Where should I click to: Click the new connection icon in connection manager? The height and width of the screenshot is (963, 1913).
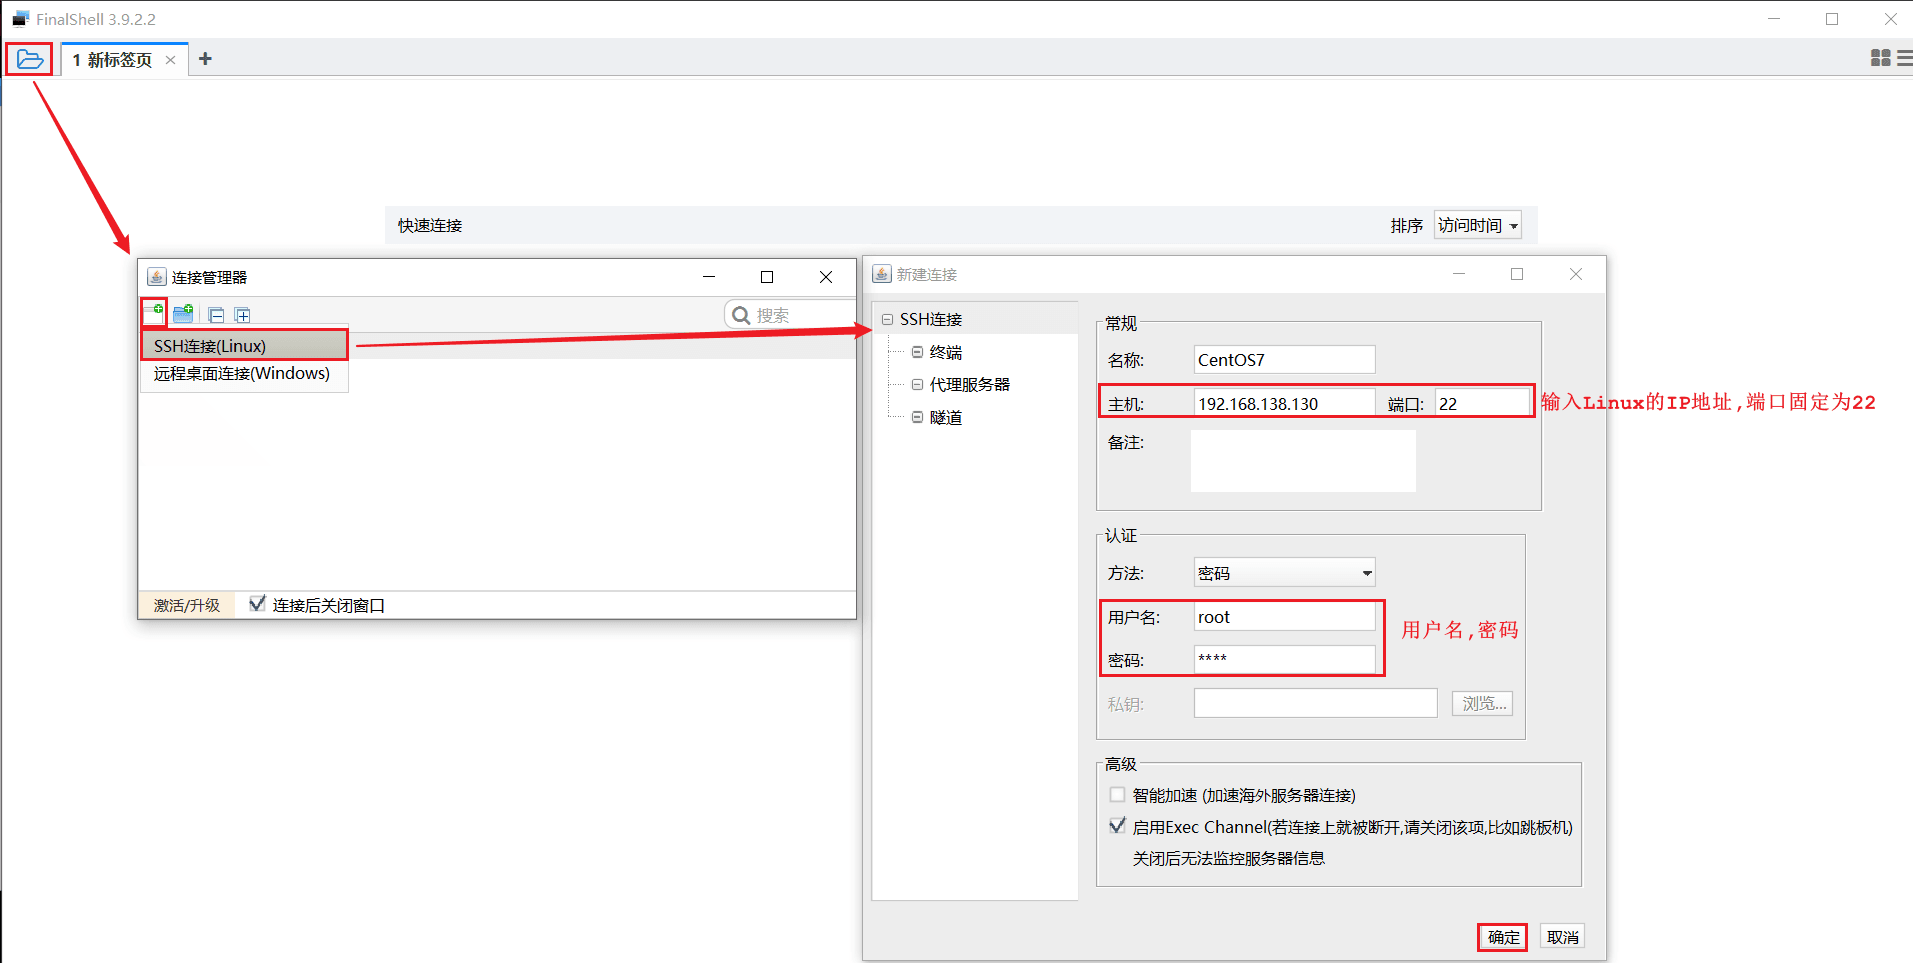pos(155,313)
